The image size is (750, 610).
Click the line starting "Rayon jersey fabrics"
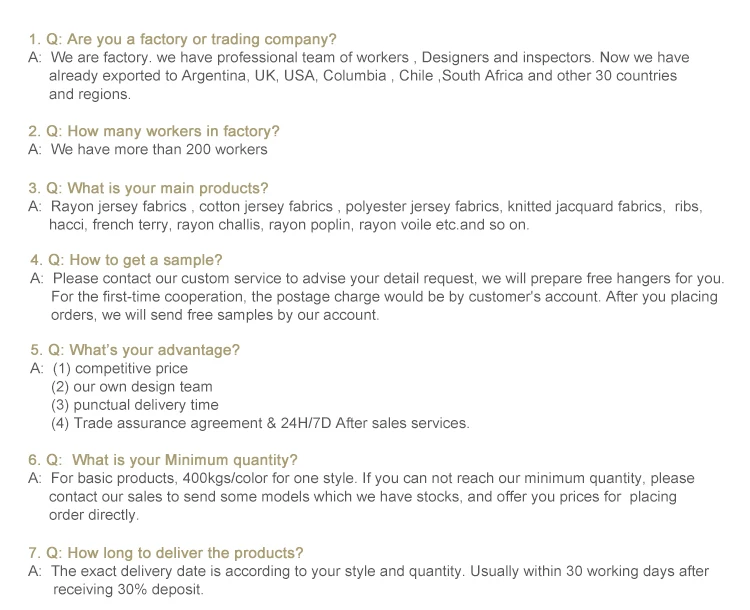pos(376,206)
